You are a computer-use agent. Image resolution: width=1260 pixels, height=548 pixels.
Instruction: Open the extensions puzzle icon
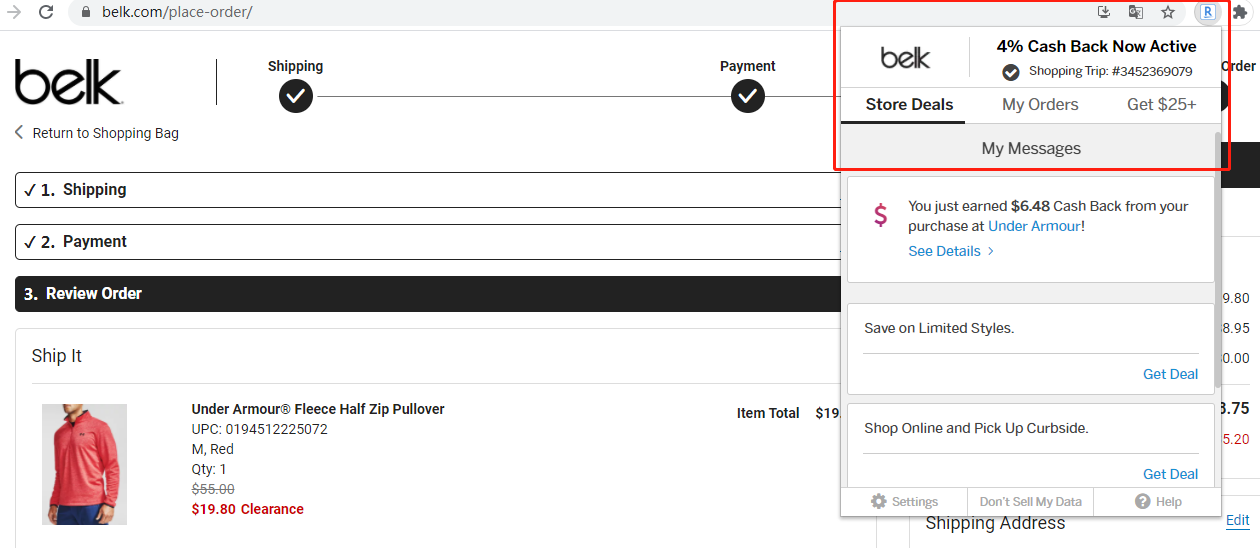(x=1240, y=12)
